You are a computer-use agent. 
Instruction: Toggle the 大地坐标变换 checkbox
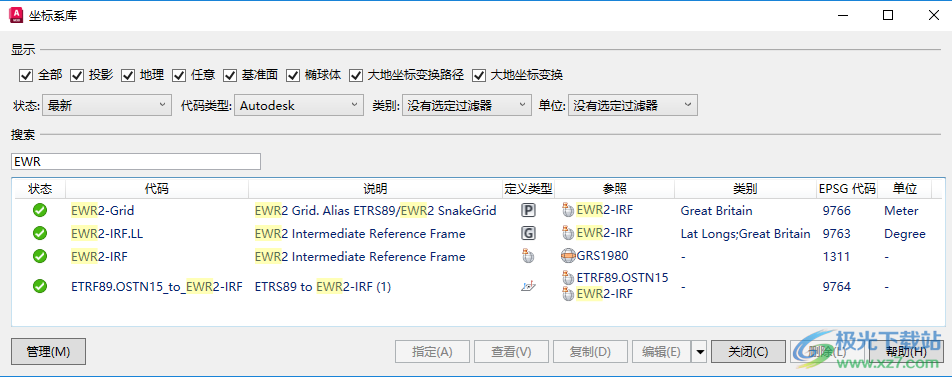(x=479, y=75)
